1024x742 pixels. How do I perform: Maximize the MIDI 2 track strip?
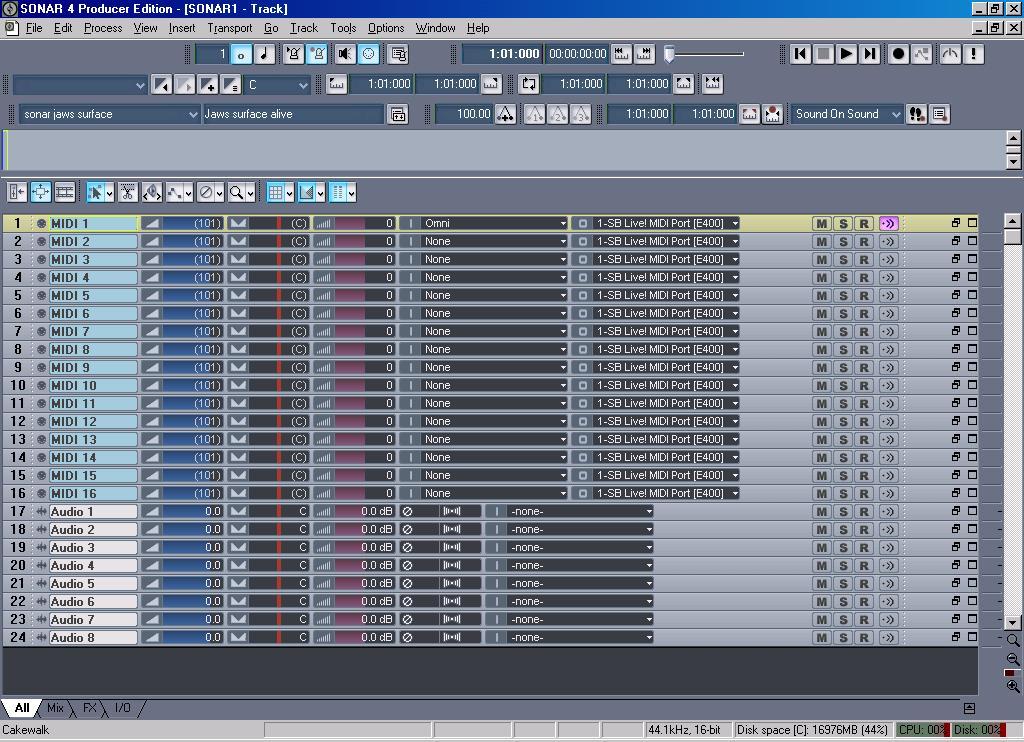pos(972,241)
